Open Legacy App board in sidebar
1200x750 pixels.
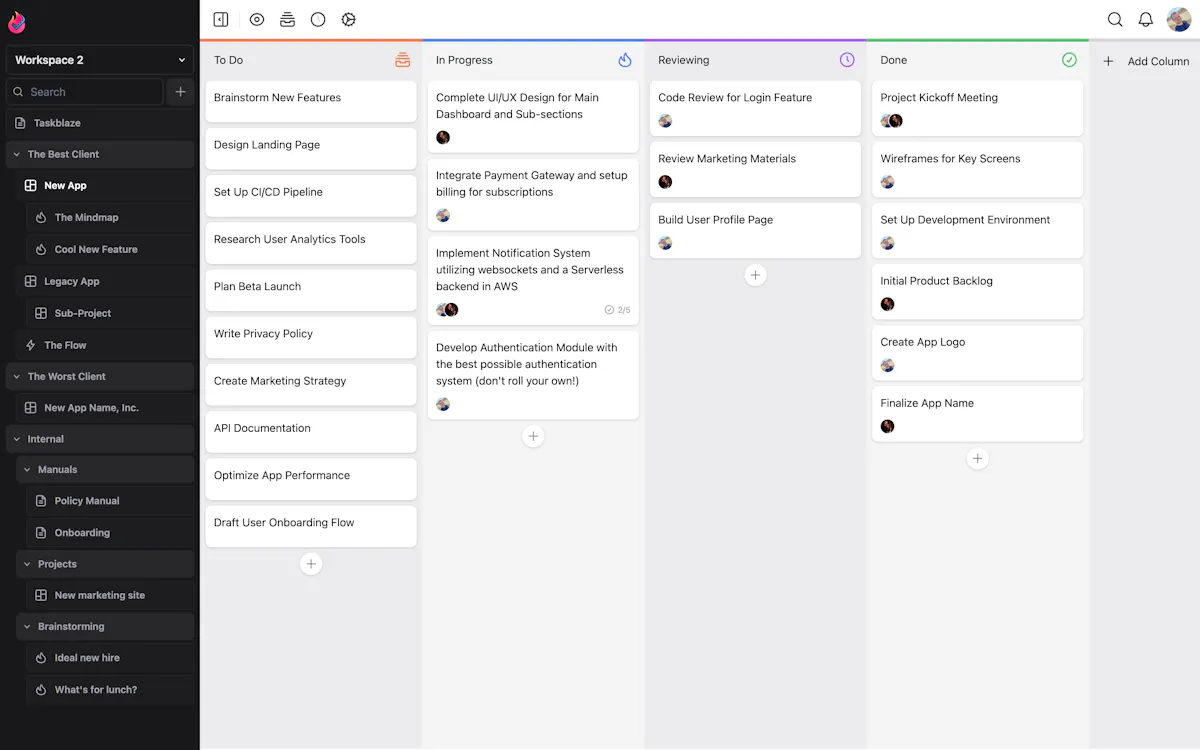pyautogui.click(x=105, y=281)
